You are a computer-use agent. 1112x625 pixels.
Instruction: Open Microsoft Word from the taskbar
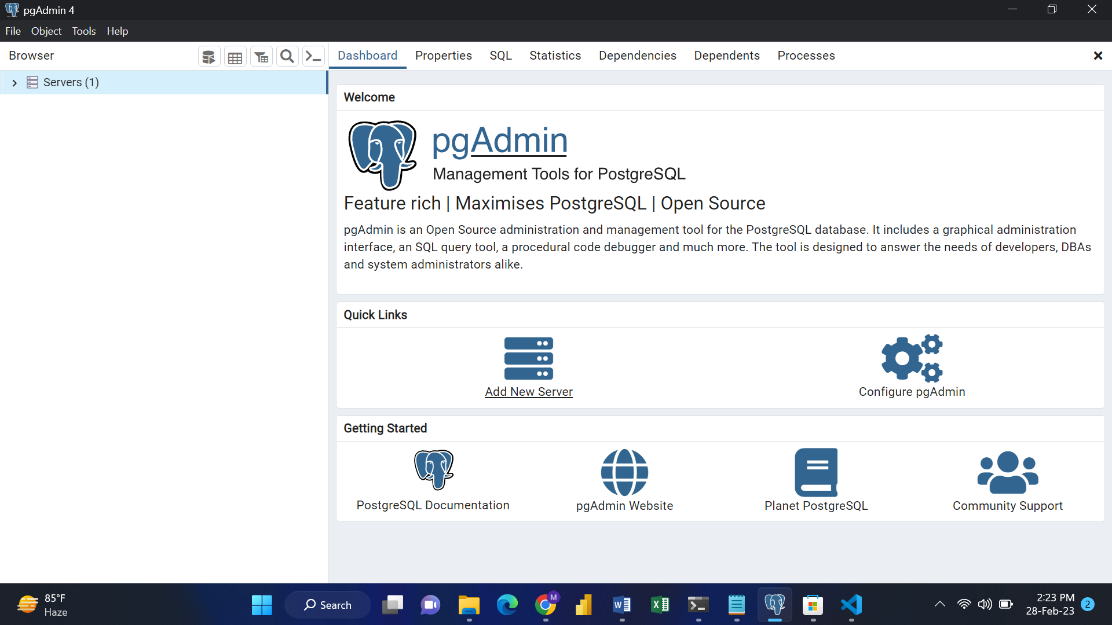[x=622, y=605]
